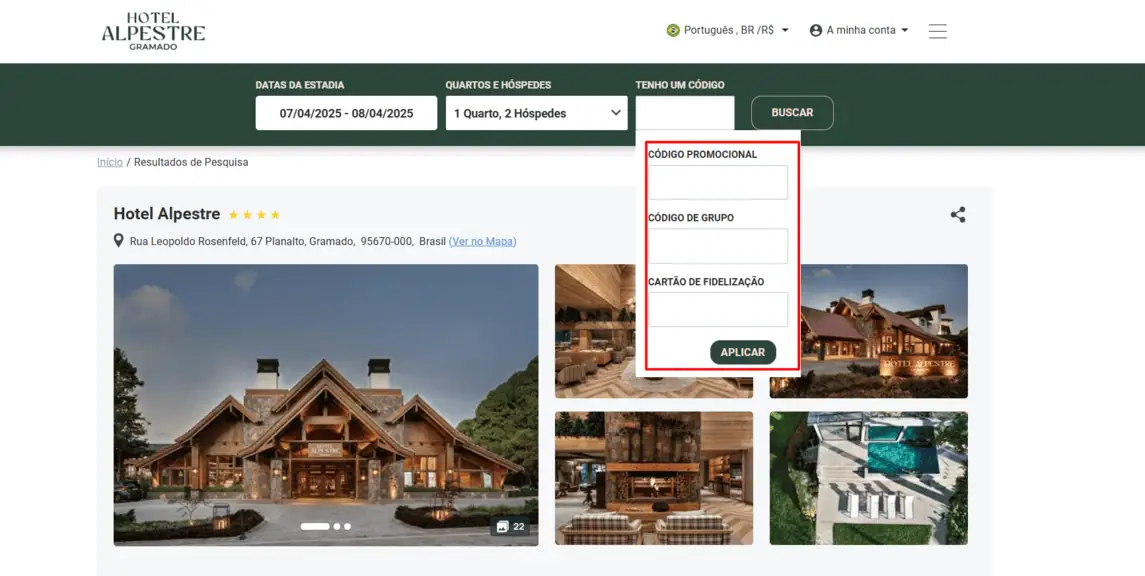Expand the 1 Quarto, 2 Hóspedes dropdown
The width and height of the screenshot is (1145, 576).
[x=537, y=113]
